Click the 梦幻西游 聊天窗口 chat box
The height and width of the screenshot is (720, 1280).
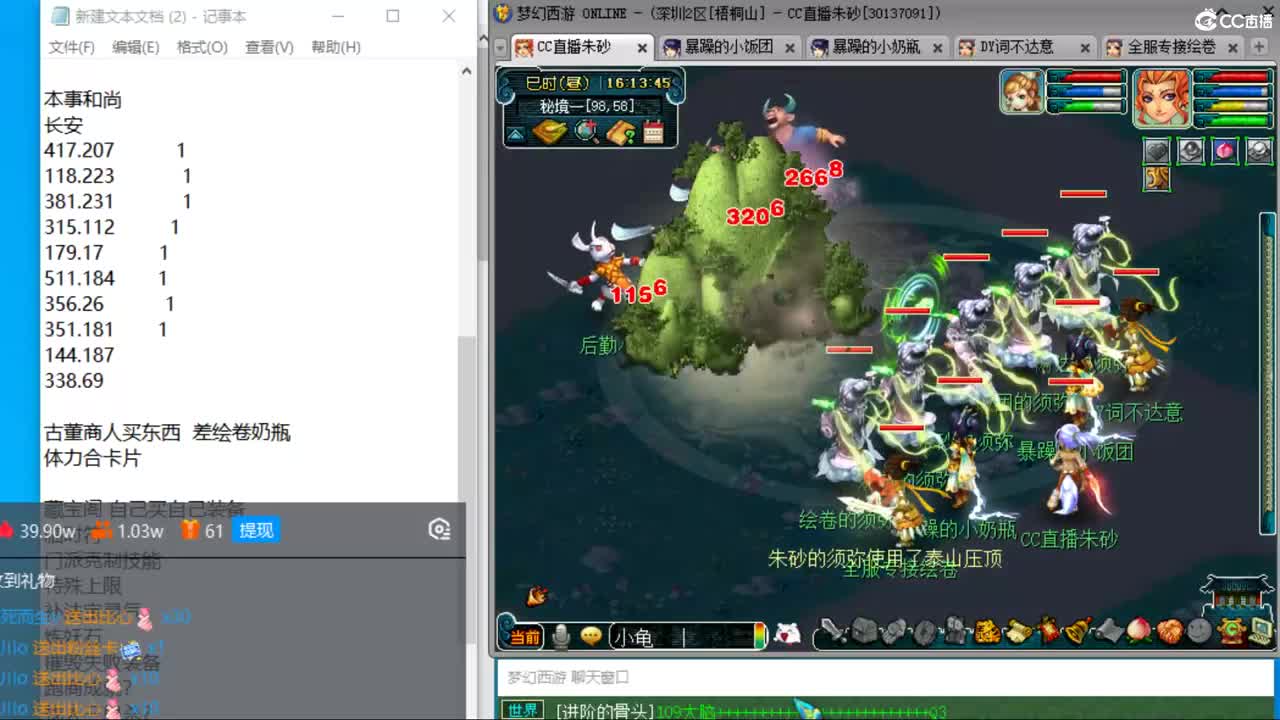coord(885,677)
